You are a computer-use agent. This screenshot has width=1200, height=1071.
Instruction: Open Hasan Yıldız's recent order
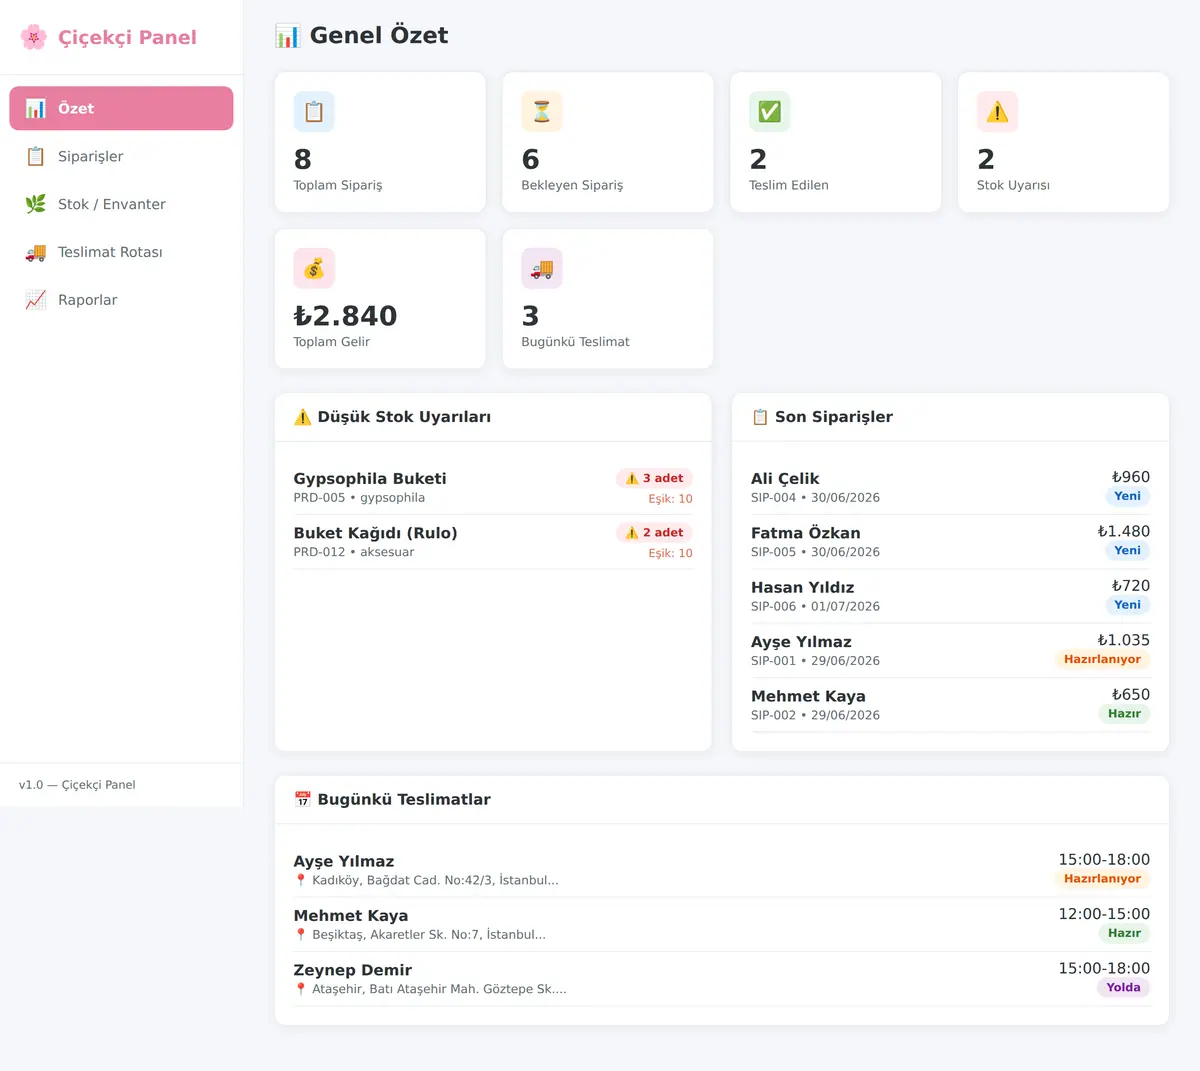coord(950,596)
